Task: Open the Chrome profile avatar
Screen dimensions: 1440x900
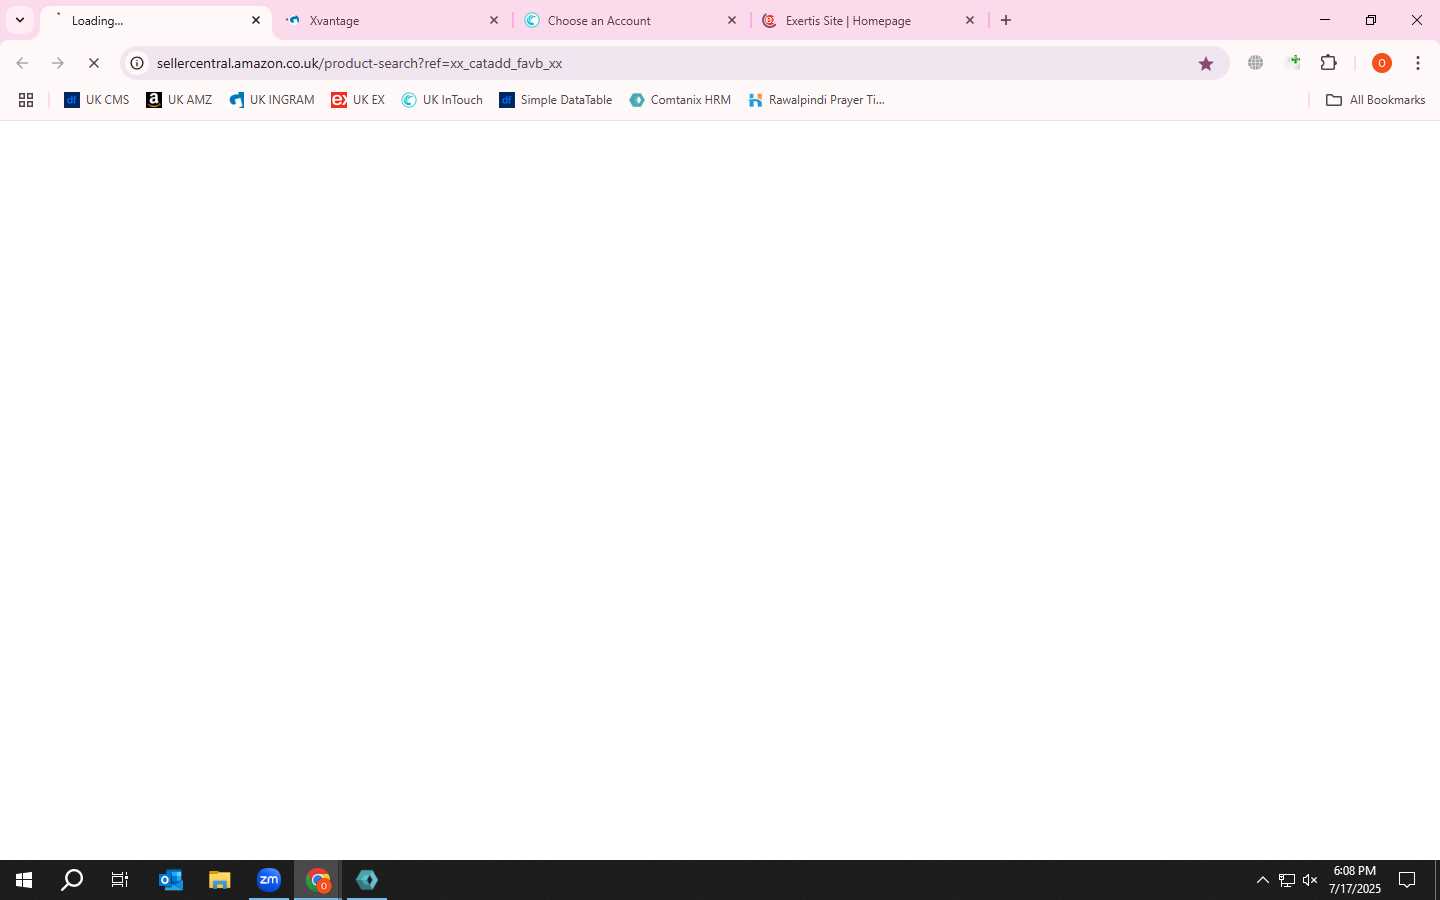Action: [1382, 63]
